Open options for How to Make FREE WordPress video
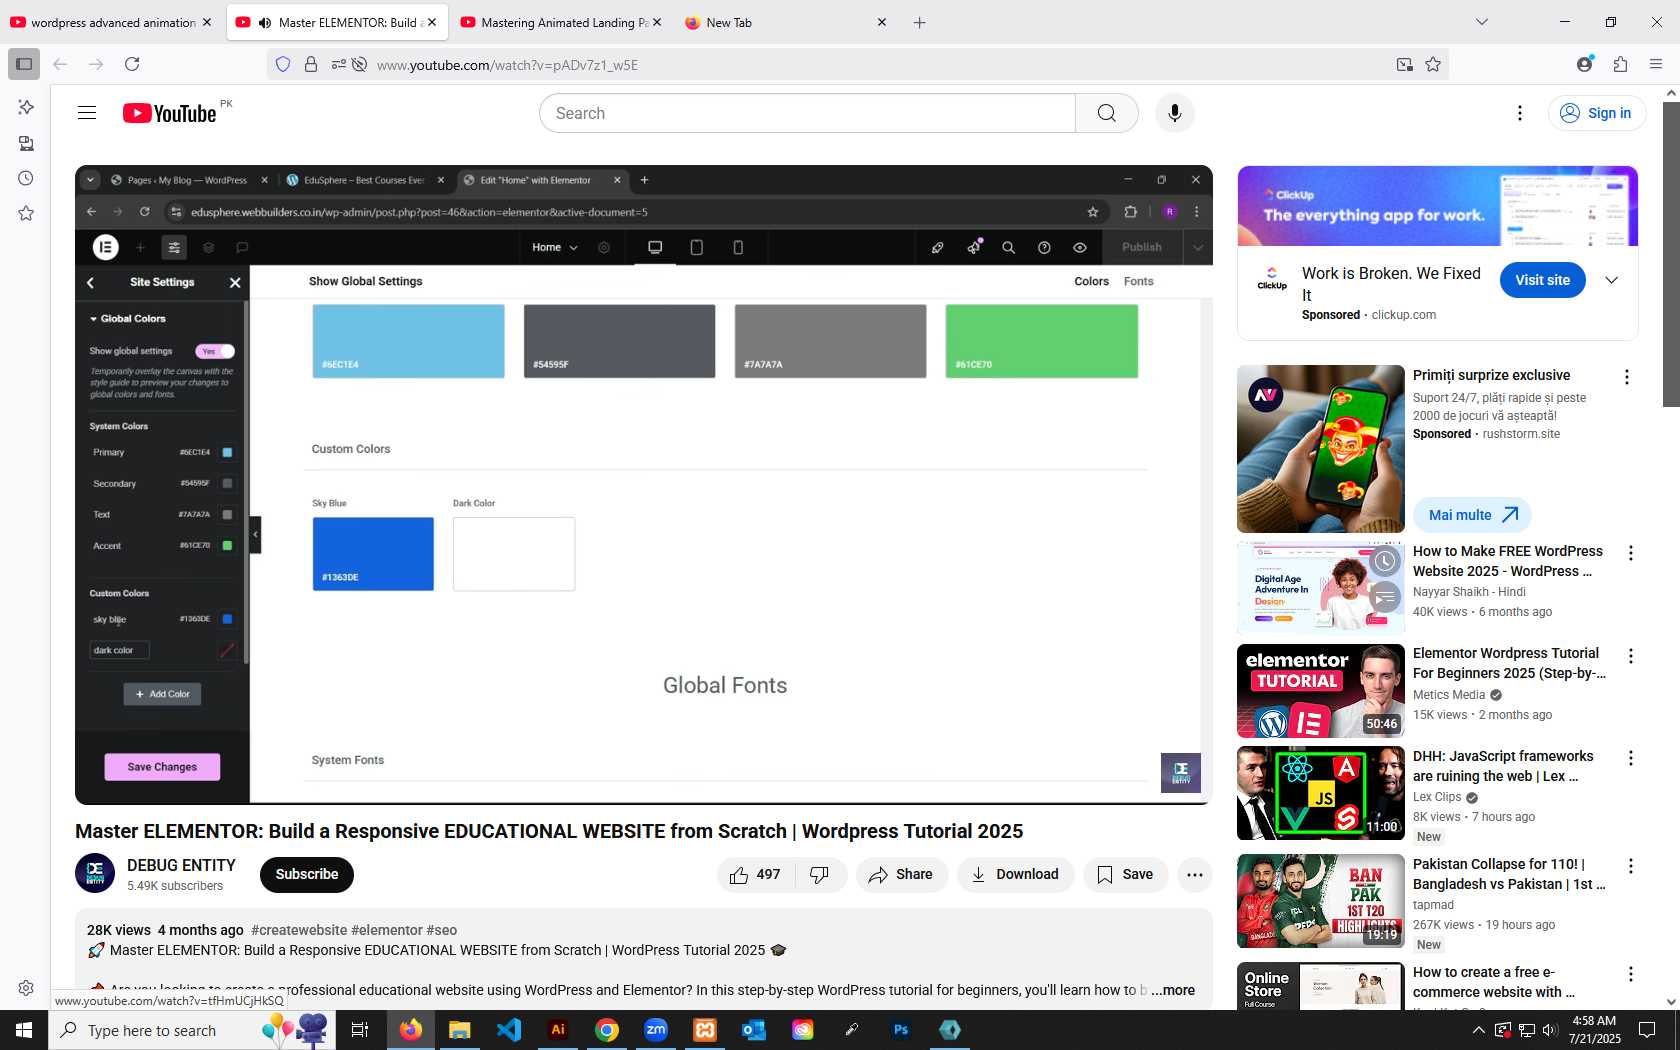This screenshot has width=1680, height=1050. pyautogui.click(x=1630, y=553)
